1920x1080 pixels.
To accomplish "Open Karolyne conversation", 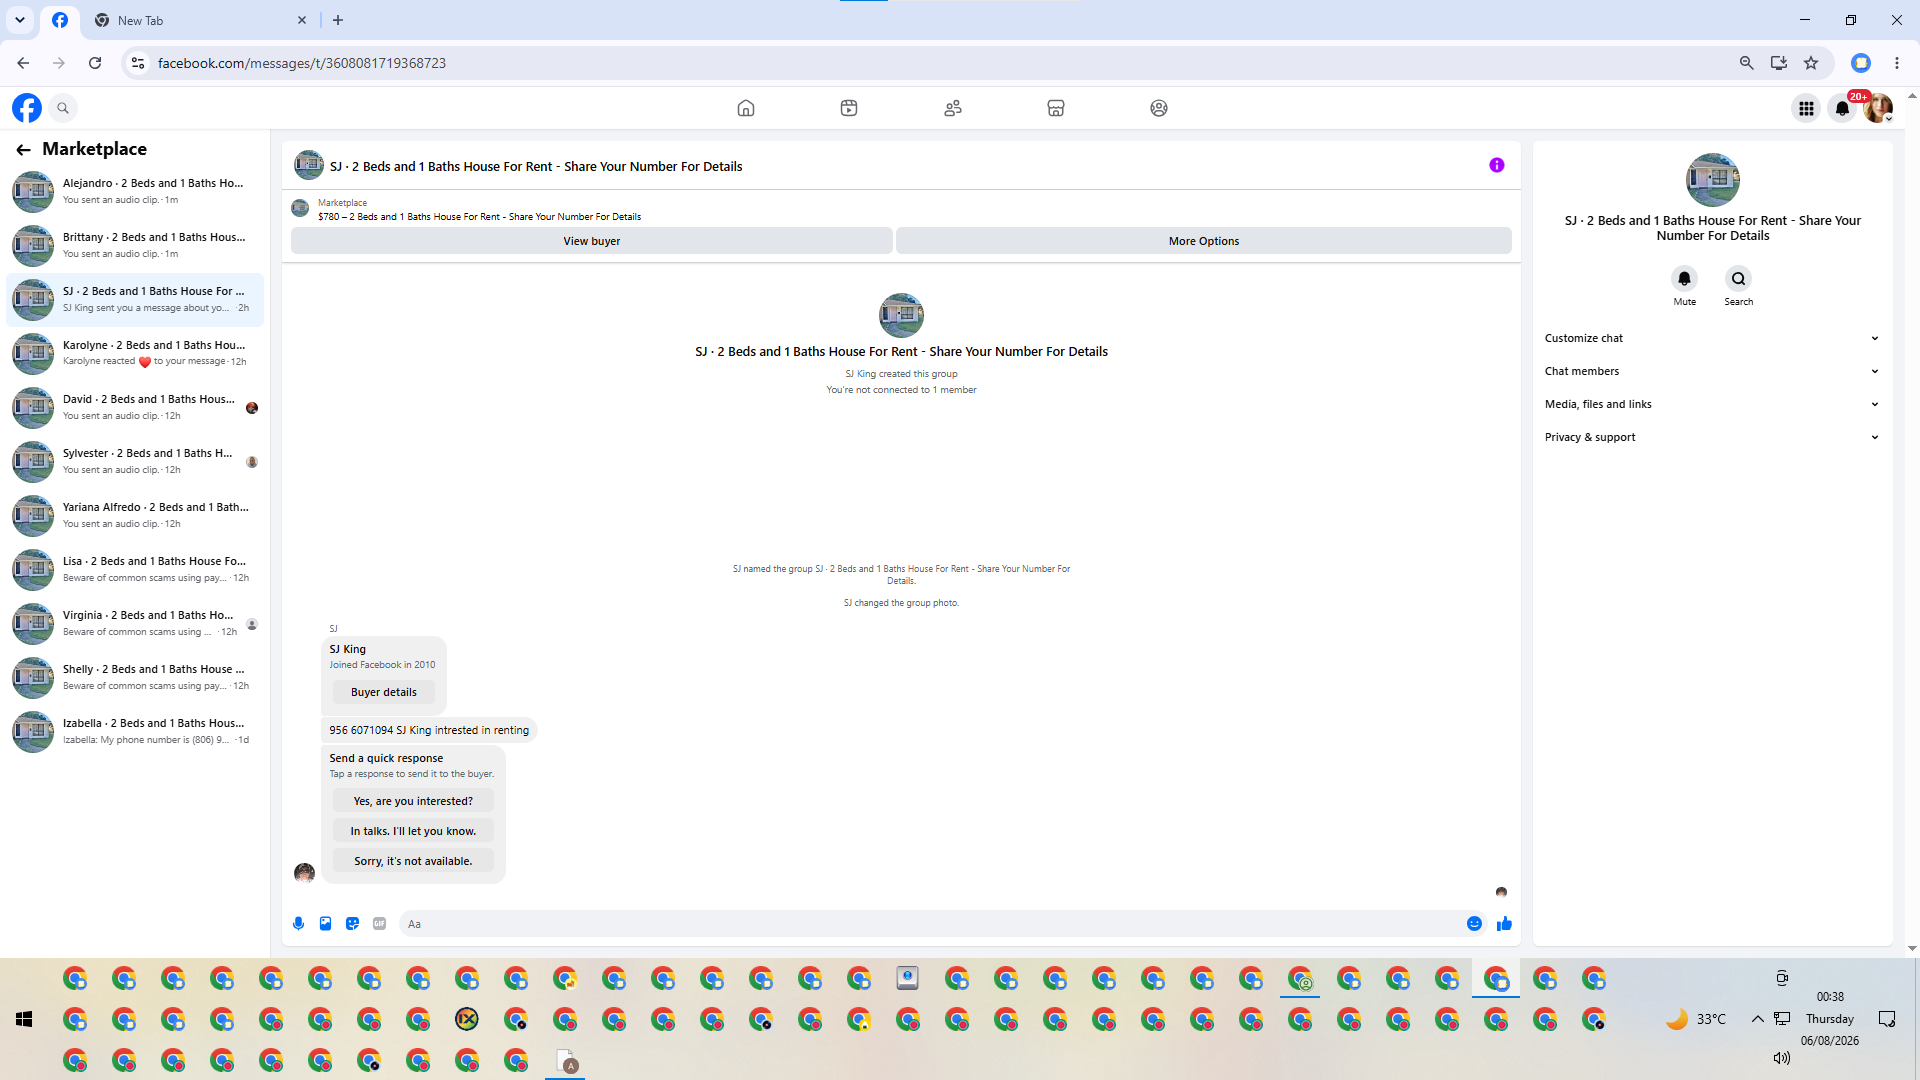I will point(136,353).
